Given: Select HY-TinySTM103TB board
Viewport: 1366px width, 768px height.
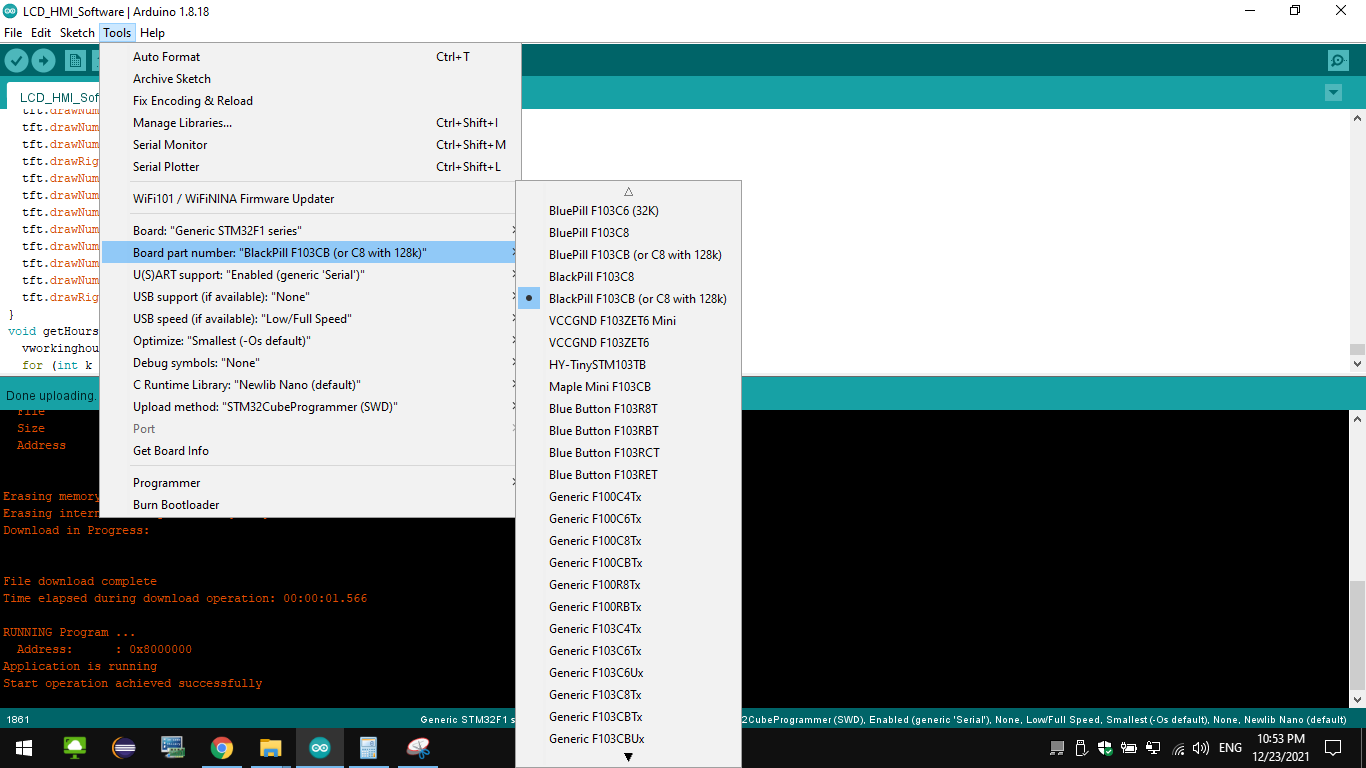Looking at the screenshot, I should (x=629, y=365).
